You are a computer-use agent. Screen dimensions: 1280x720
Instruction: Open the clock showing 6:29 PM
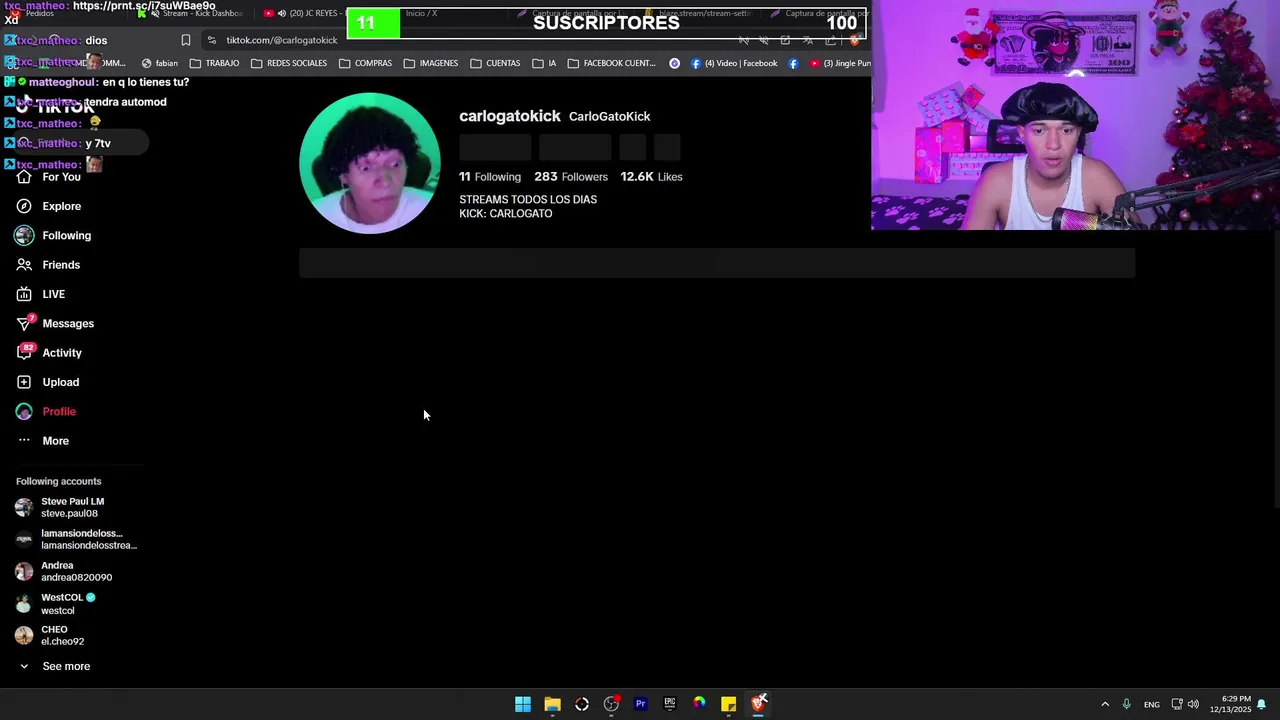click(x=1230, y=704)
